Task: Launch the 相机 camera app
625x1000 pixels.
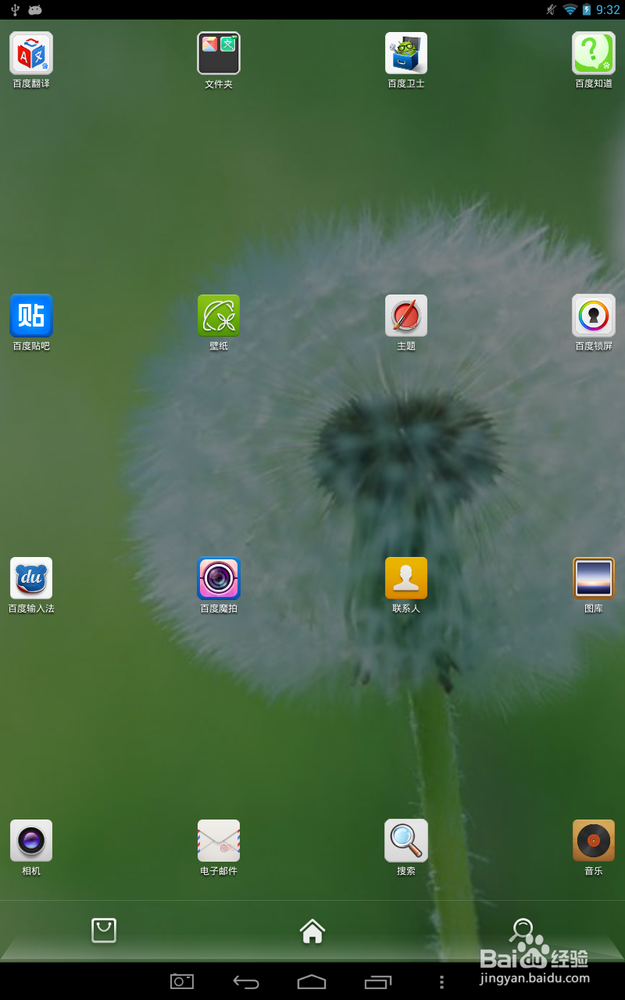Action: [31, 841]
